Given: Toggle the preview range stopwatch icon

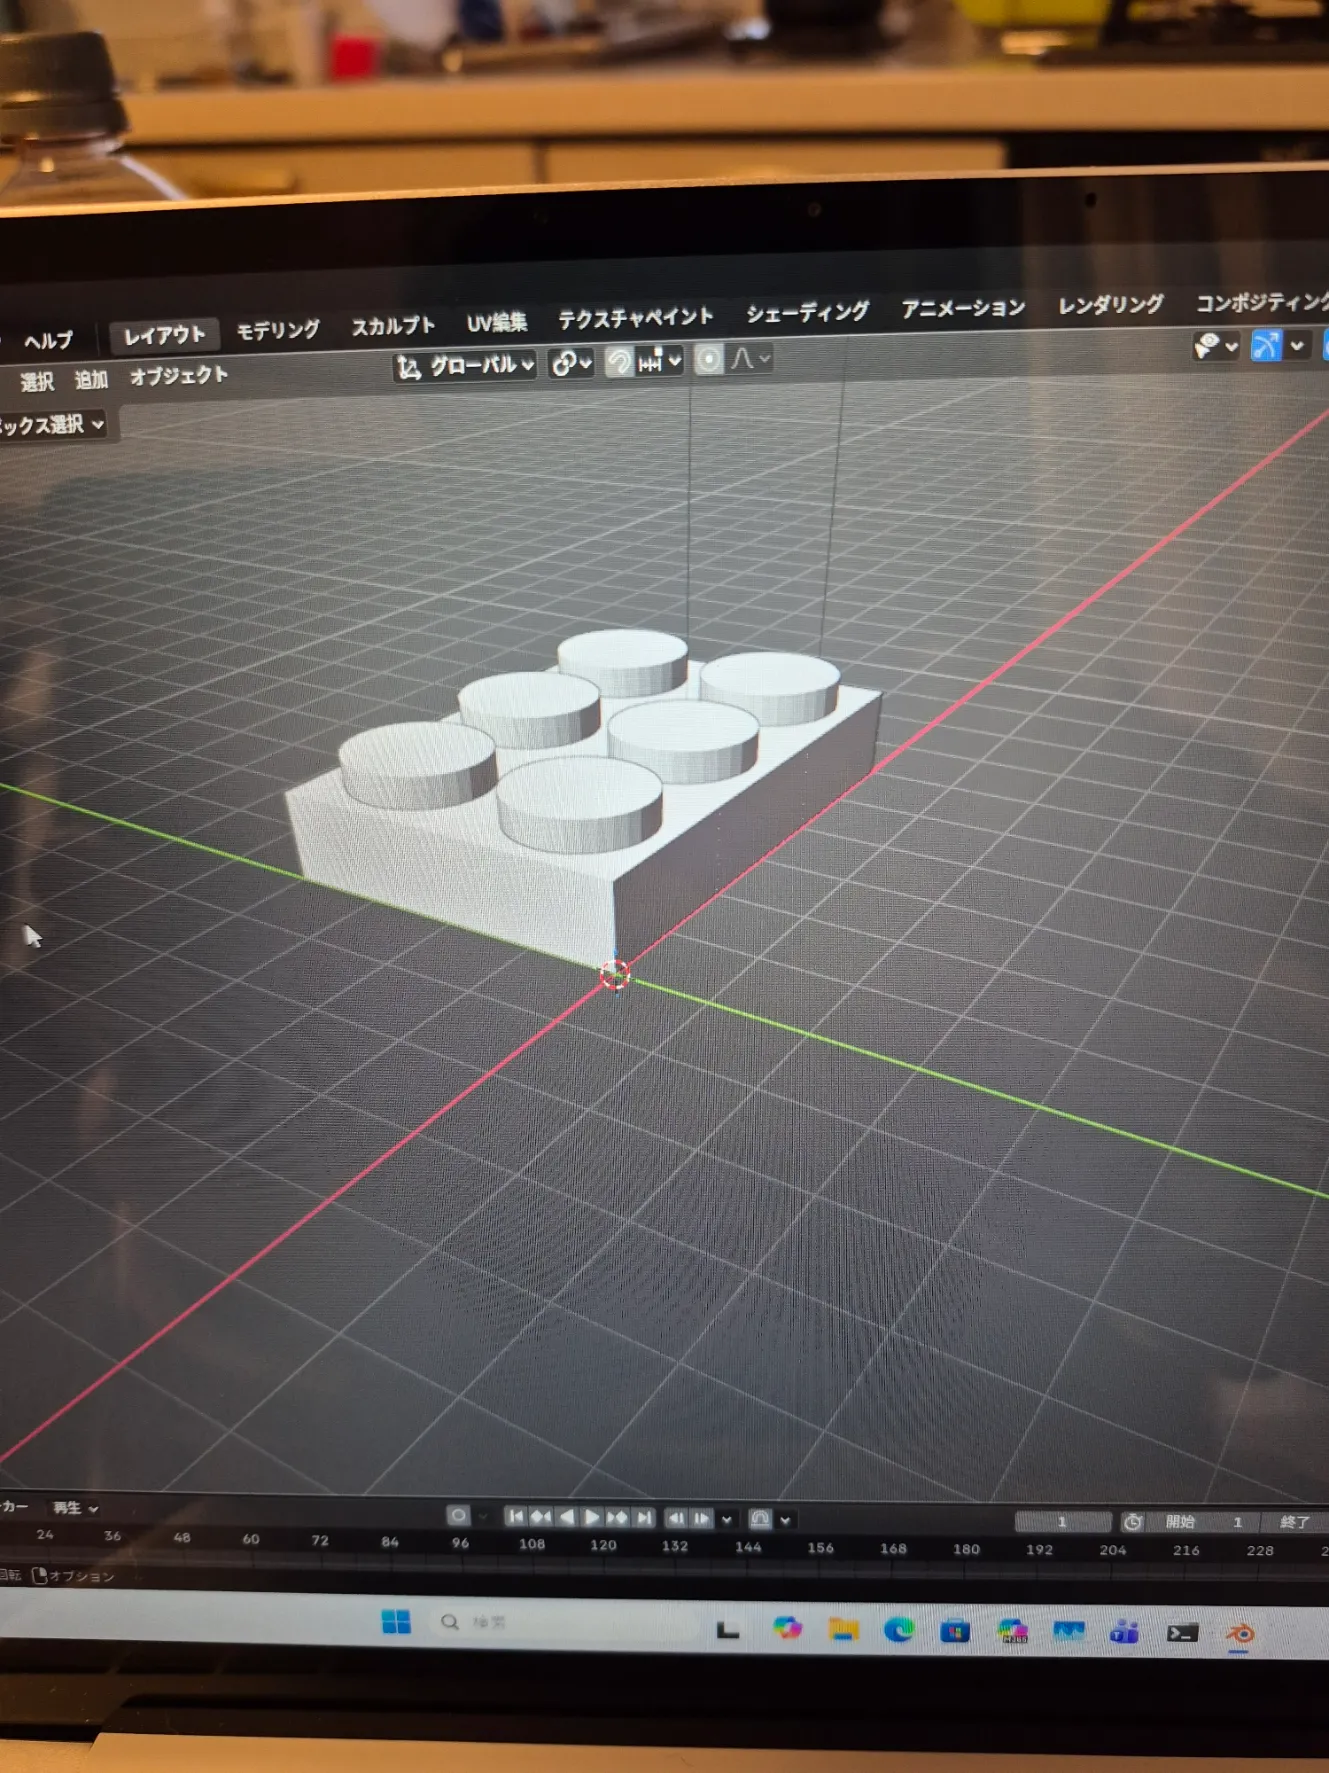Looking at the screenshot, I should pyautogui.click(x=1133, y=1522).
